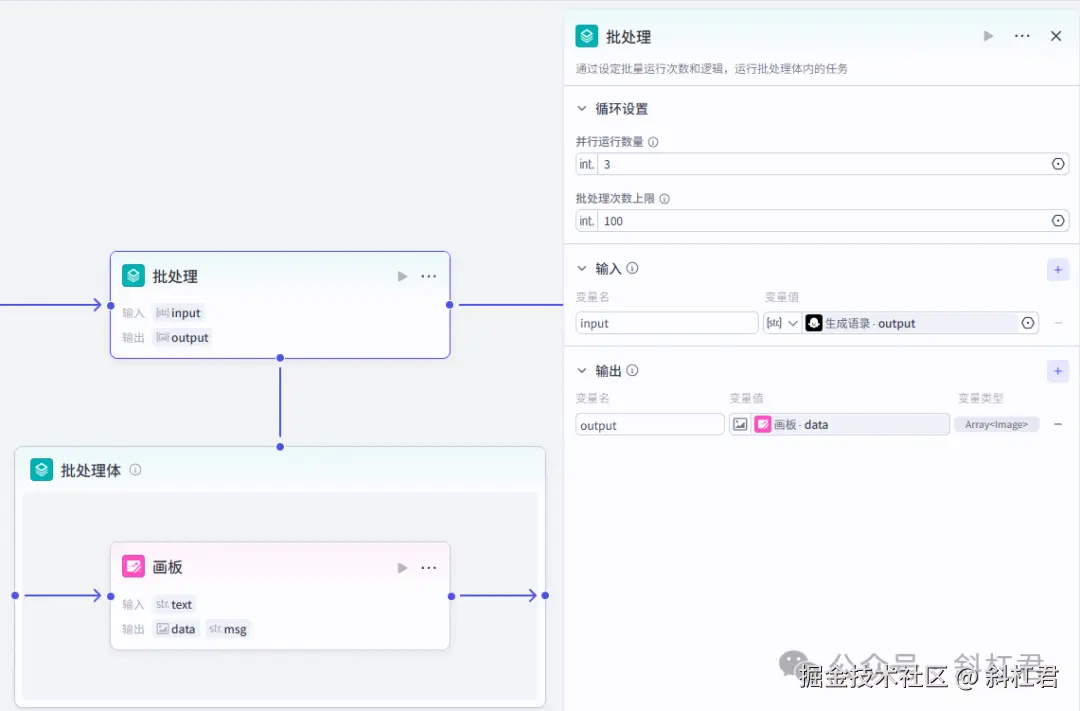This screenshot has width=1080, height=711.
Task: Click the image icon beside 画板-data output value
Action: (x=741, y=424)
